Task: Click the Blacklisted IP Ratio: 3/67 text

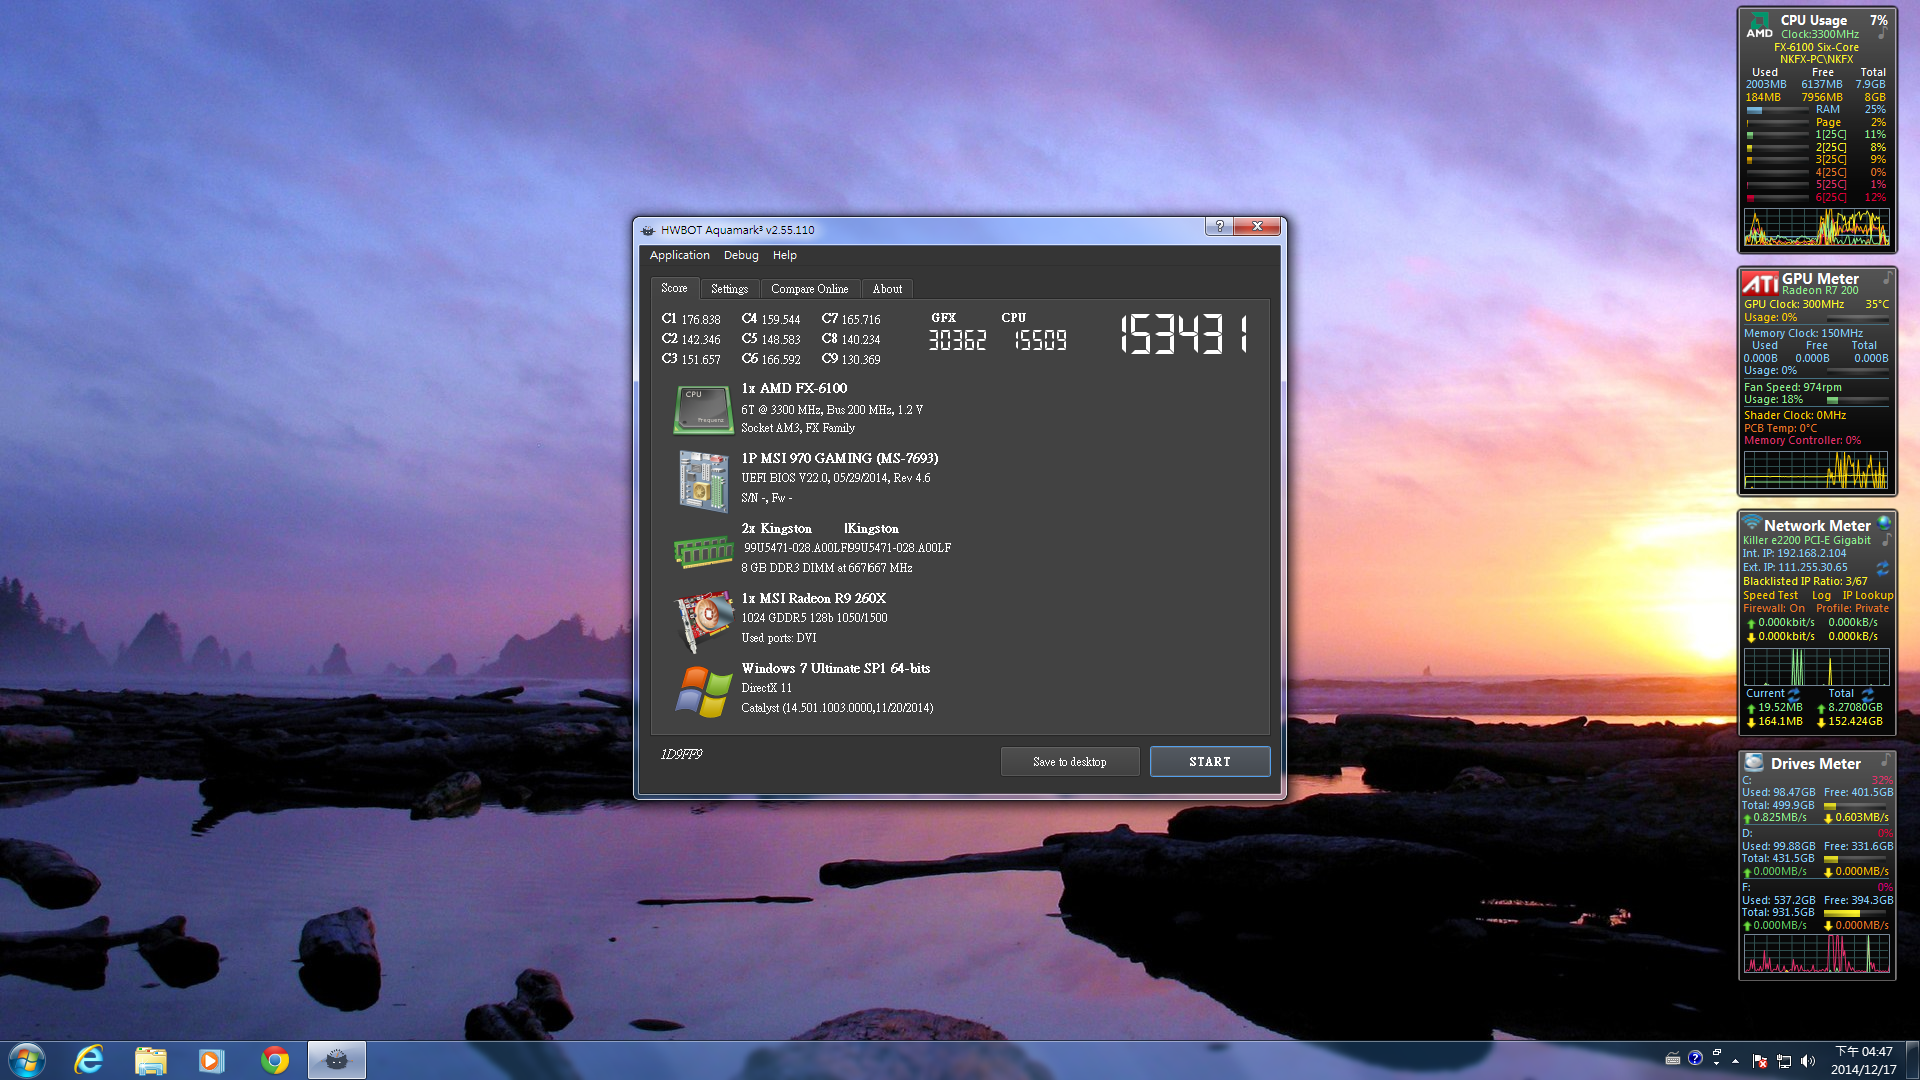Action: coord(1805,581)
